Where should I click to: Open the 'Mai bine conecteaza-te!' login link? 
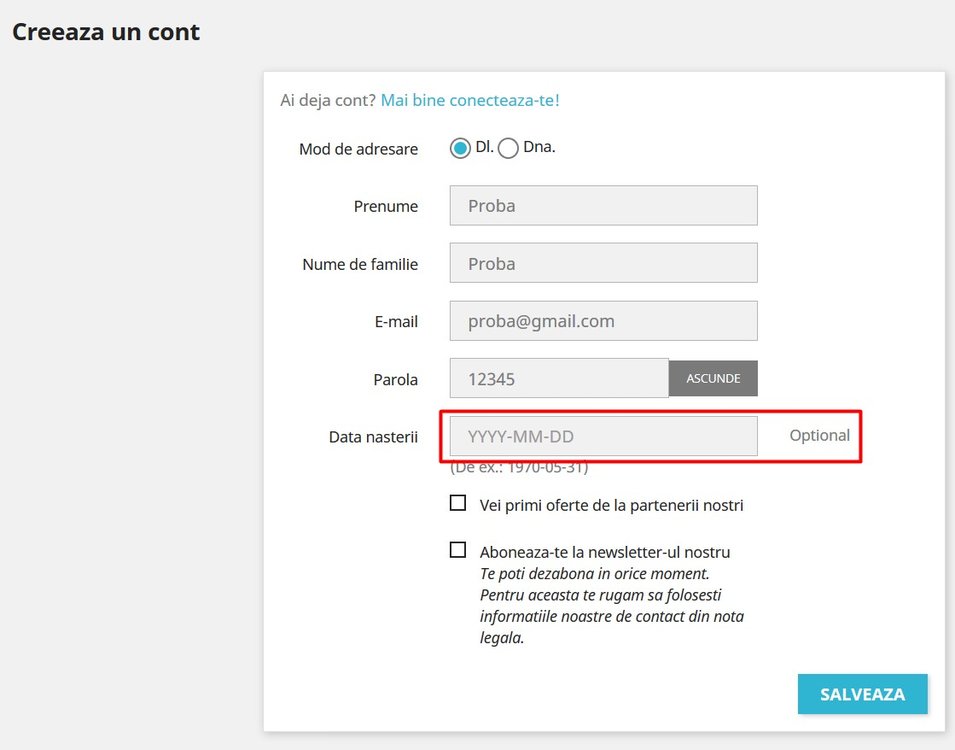[x=470, y=100]
